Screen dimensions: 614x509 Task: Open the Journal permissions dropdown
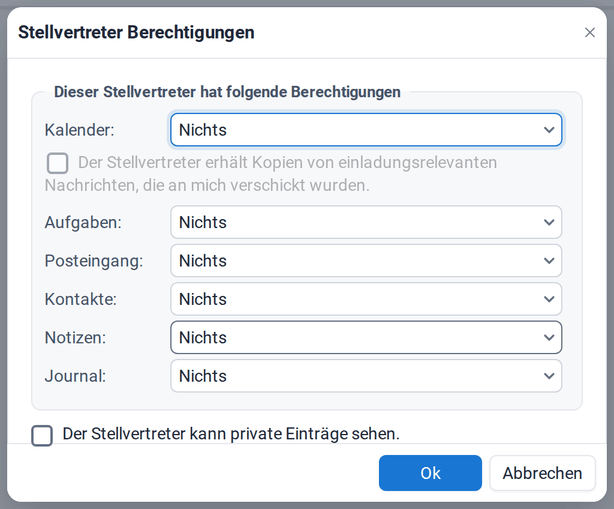[x=366, y=376]
